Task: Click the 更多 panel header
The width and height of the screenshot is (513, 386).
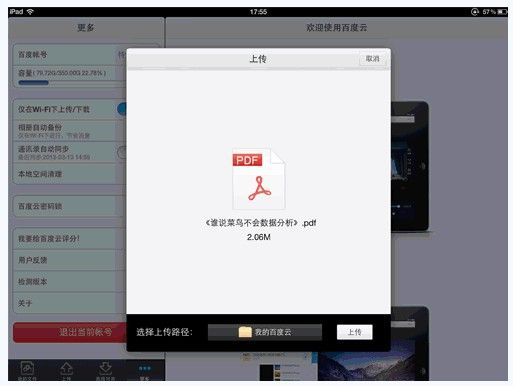Action: [86, 27]
